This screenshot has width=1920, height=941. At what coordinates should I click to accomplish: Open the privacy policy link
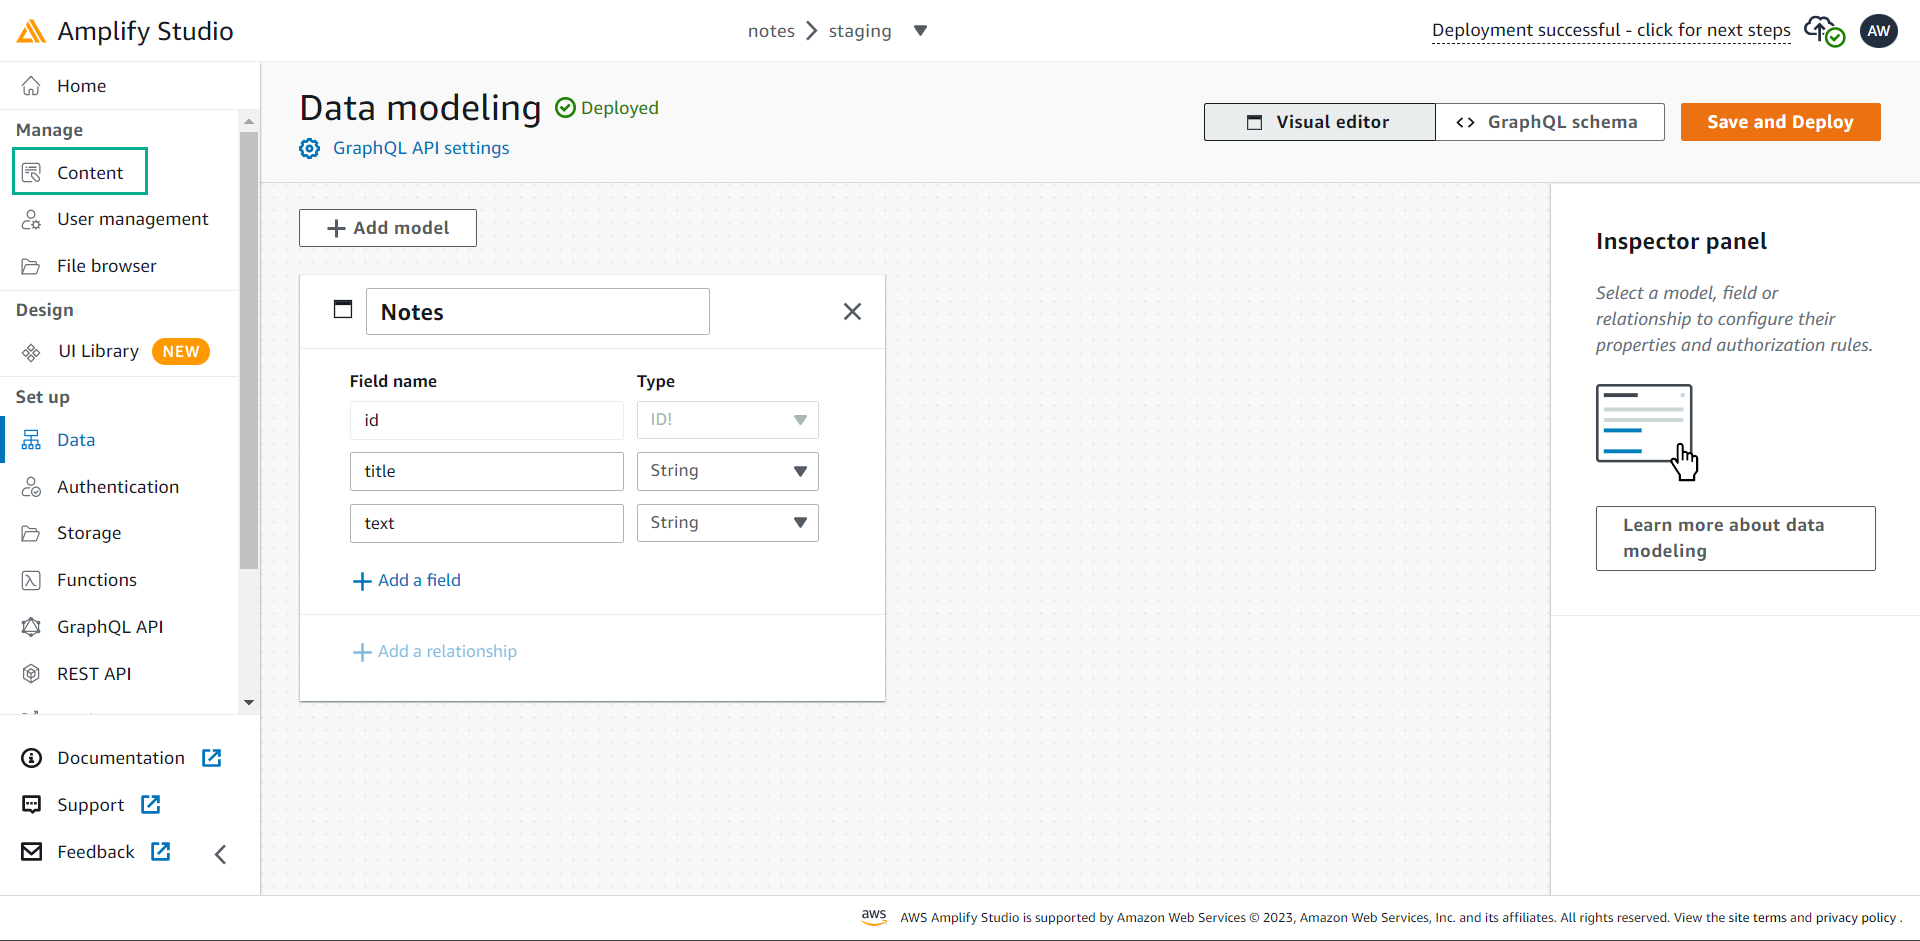coord(1856,918)
